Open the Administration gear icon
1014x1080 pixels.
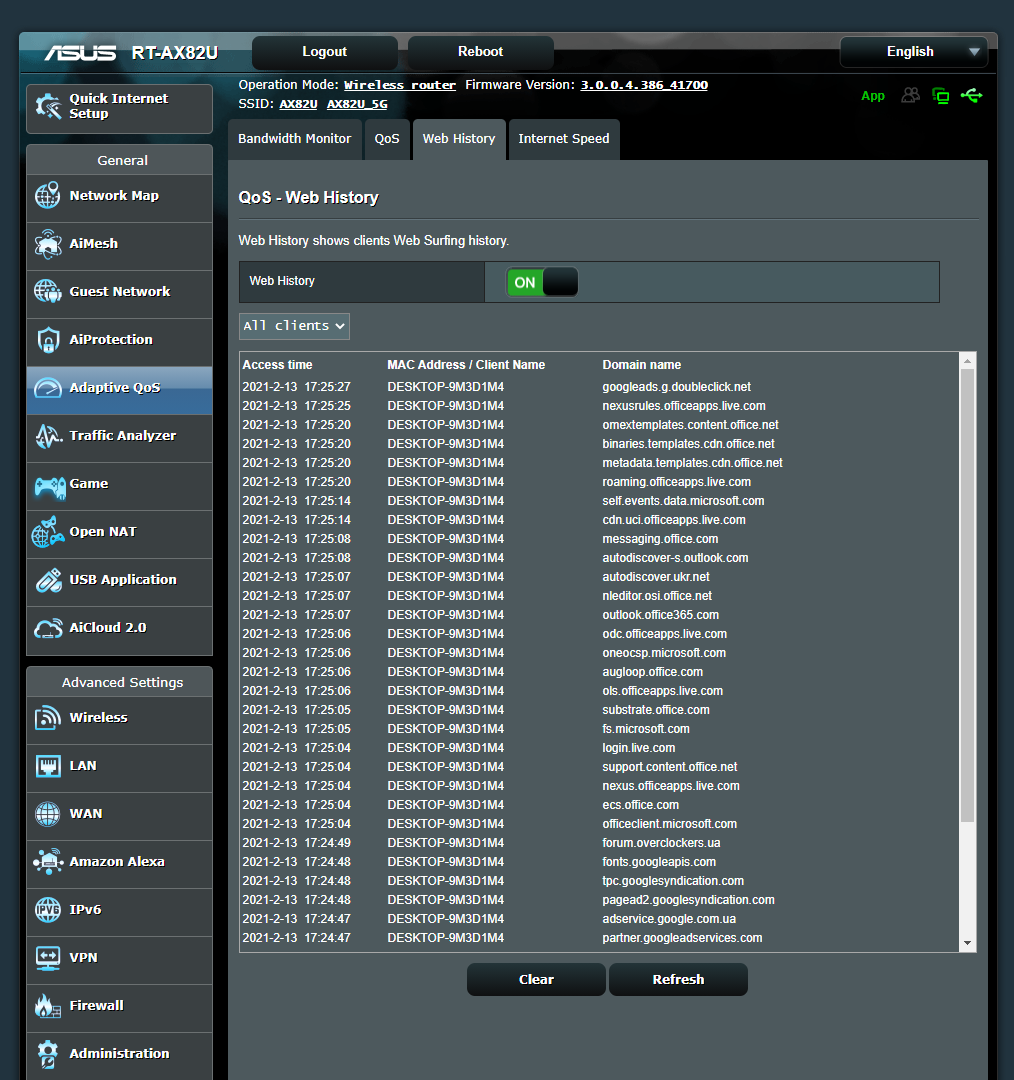click(48, 1055)
